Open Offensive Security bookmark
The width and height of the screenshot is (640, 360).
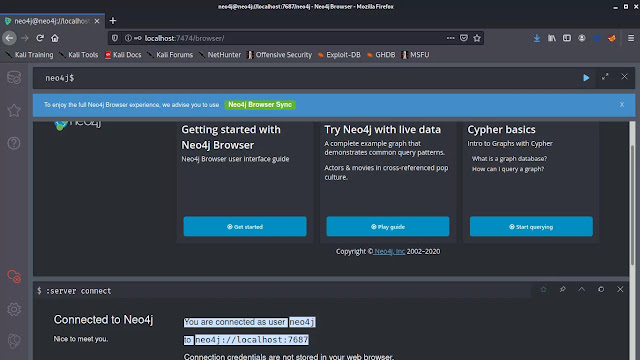(x=280, y=55)
